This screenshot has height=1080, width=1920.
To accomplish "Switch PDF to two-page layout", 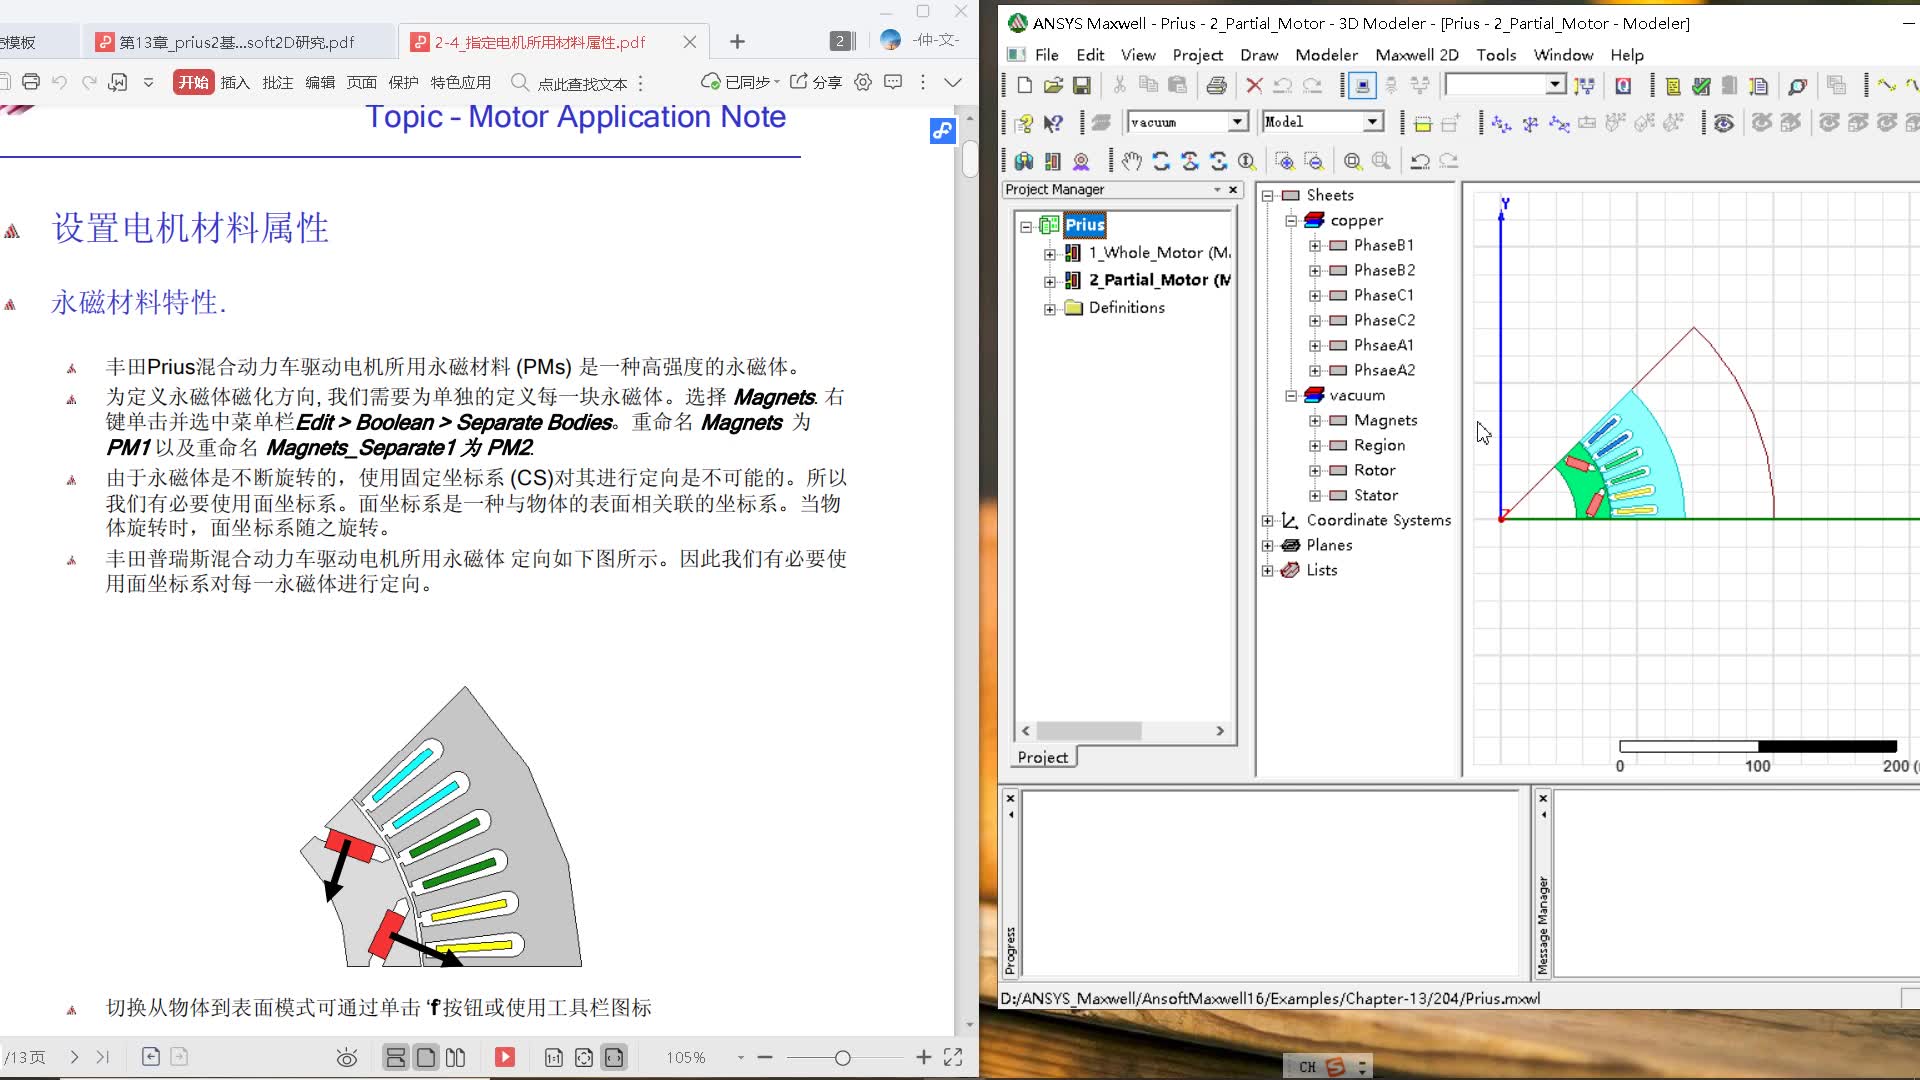I will click(x=456, y=1057).
